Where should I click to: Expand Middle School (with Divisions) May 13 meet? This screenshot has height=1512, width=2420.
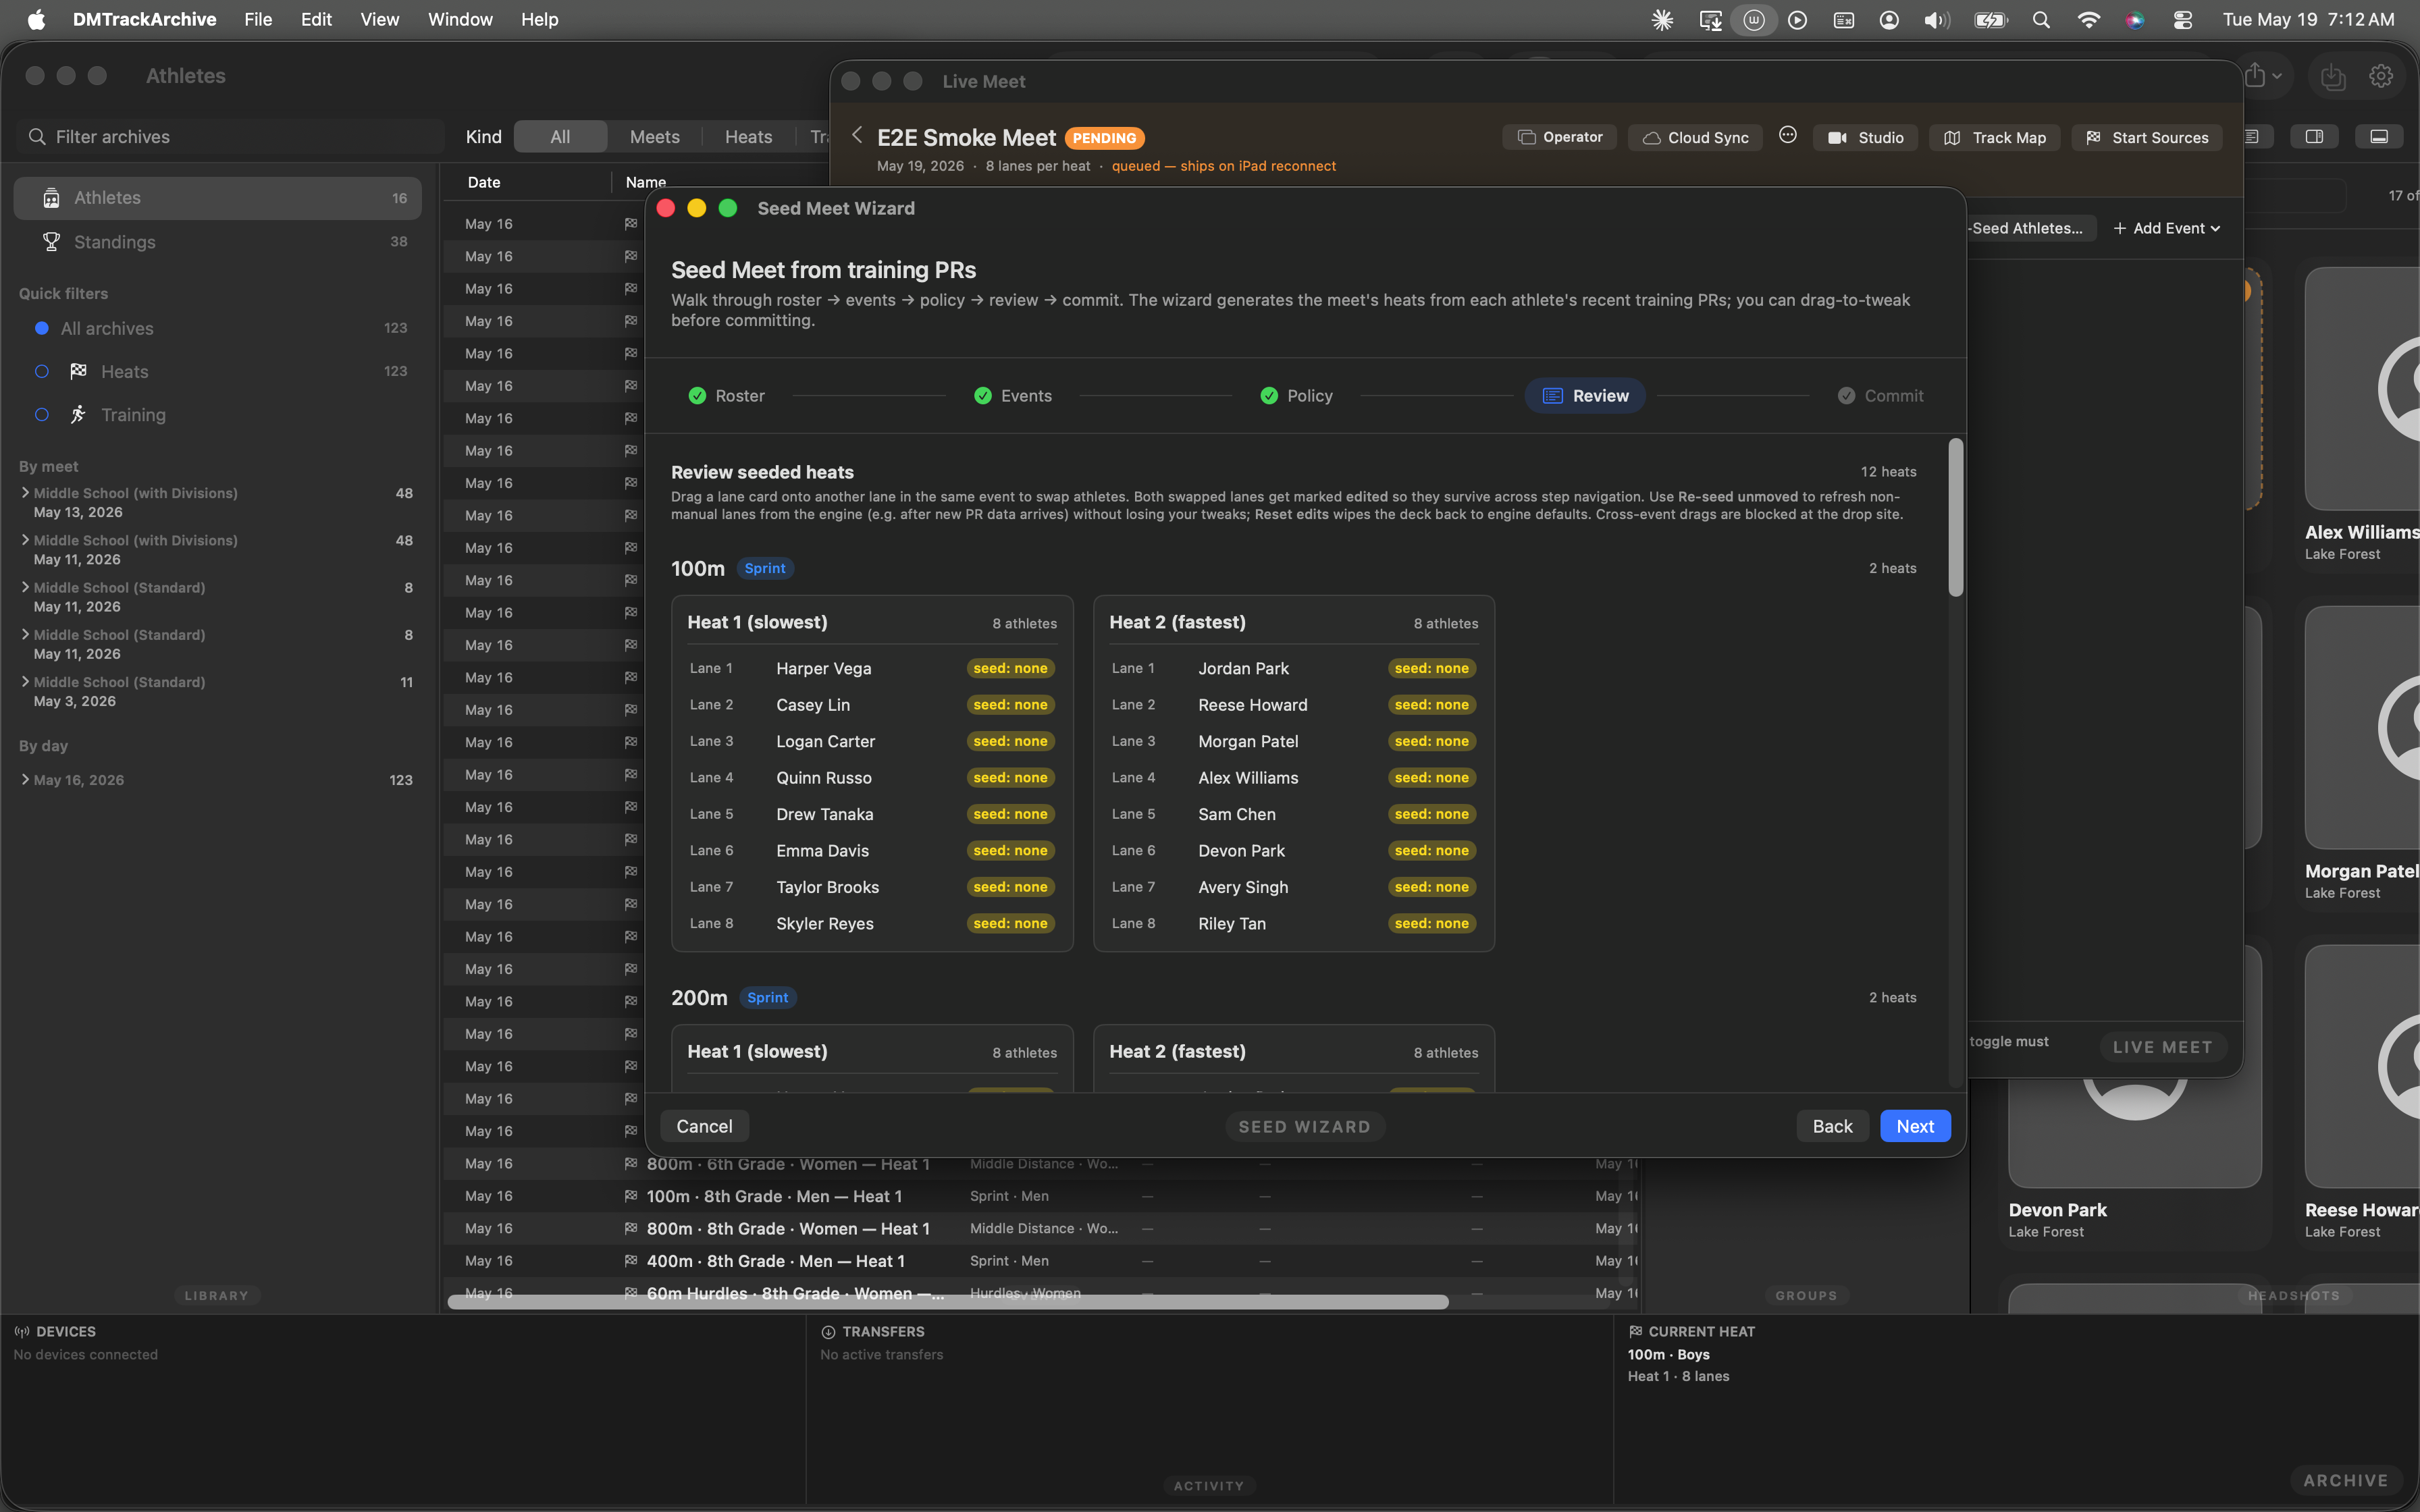point(25,493)
